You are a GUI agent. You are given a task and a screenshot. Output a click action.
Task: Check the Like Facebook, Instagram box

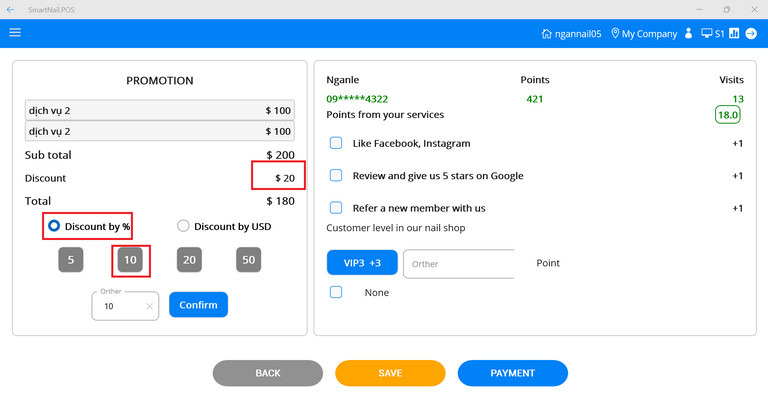(336, 143)
